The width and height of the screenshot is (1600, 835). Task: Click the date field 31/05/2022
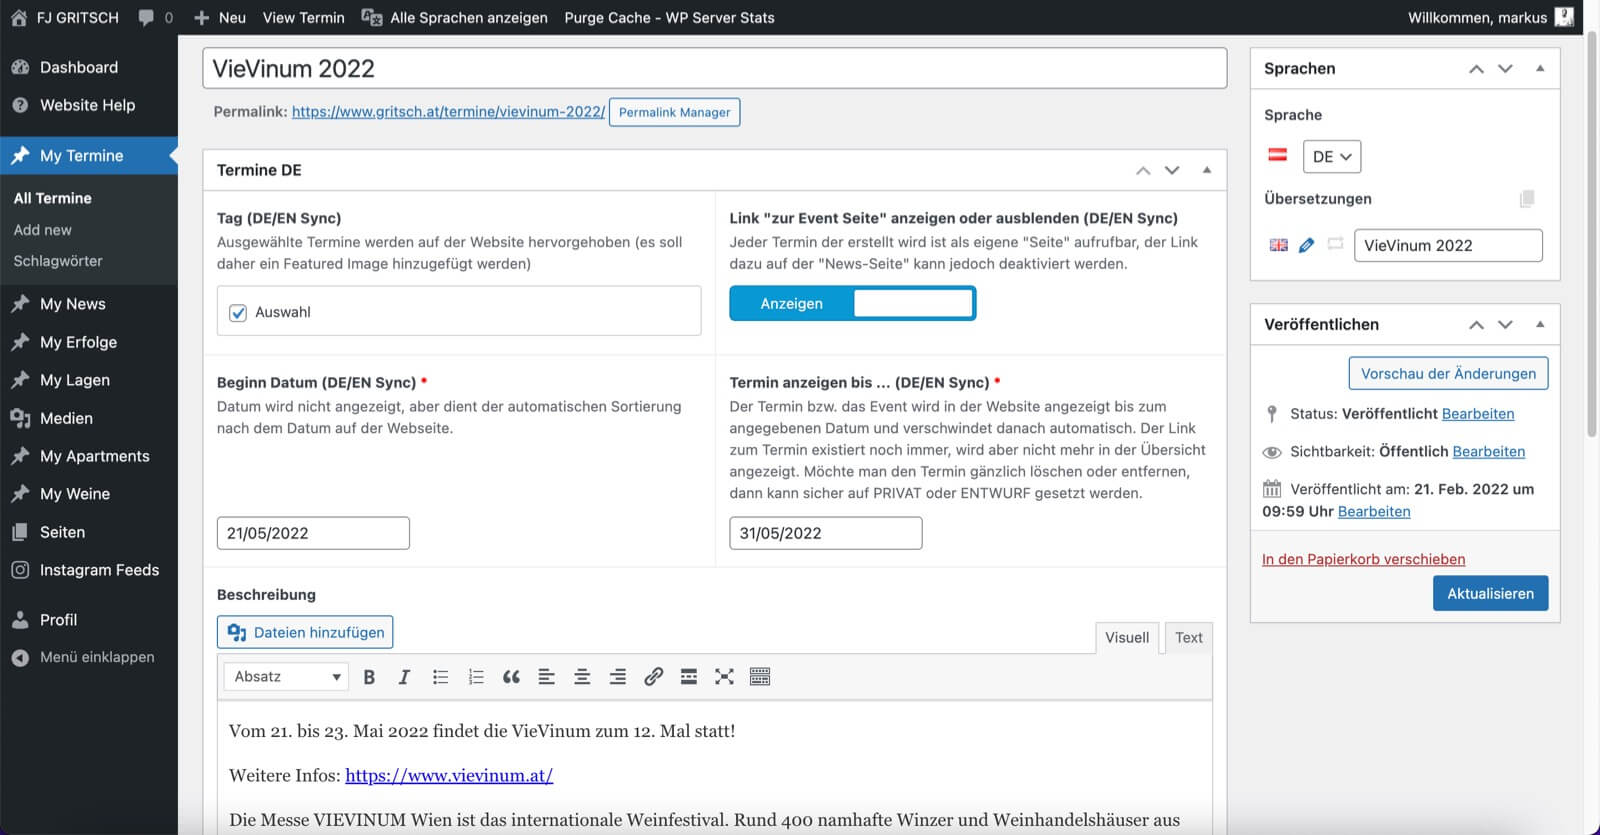[826, 533]
